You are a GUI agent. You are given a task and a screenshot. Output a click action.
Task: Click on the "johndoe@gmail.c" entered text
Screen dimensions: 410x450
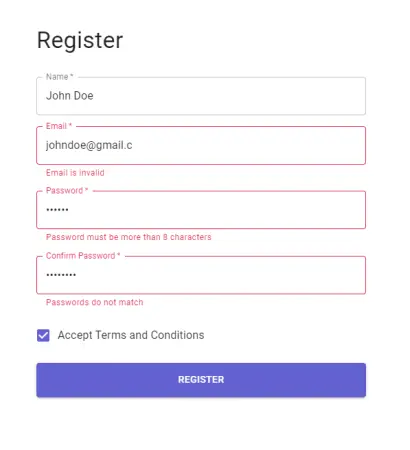tap(89, 145)
